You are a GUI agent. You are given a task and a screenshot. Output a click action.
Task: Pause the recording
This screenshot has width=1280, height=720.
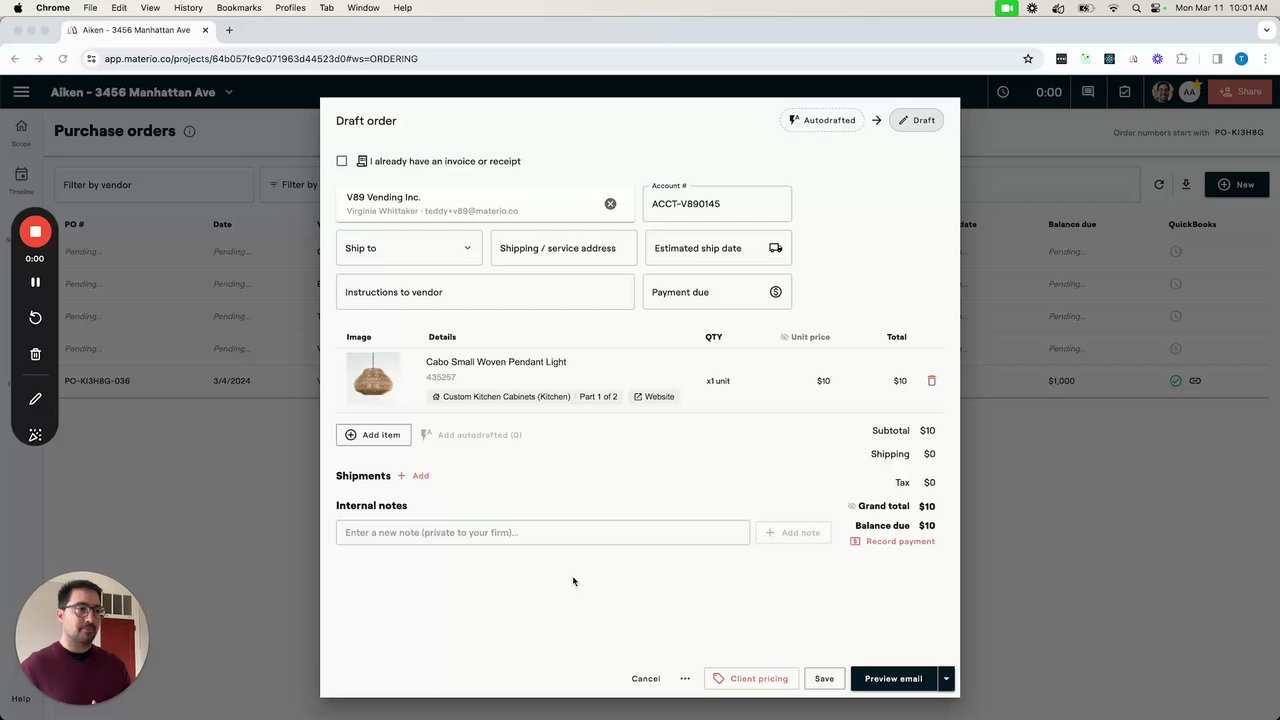tap(35, 282)
